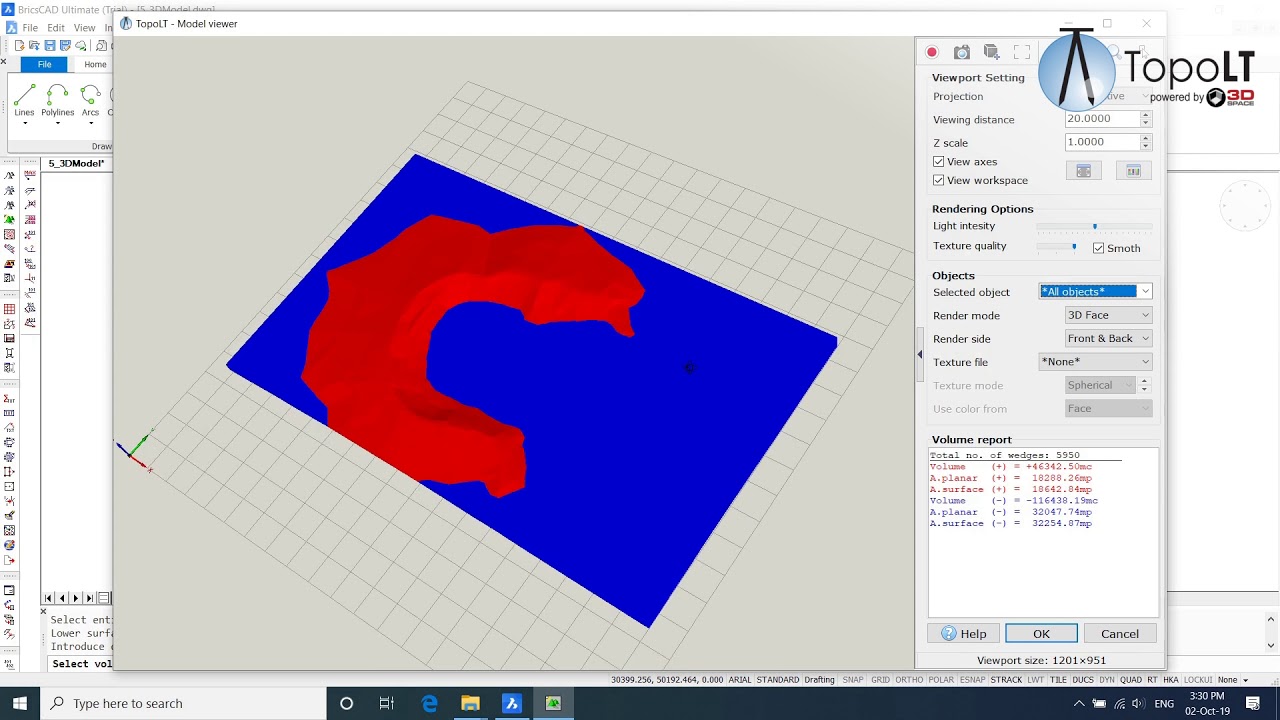Click the add 3D object icon

pyautogui.click(x=992, y=52)
